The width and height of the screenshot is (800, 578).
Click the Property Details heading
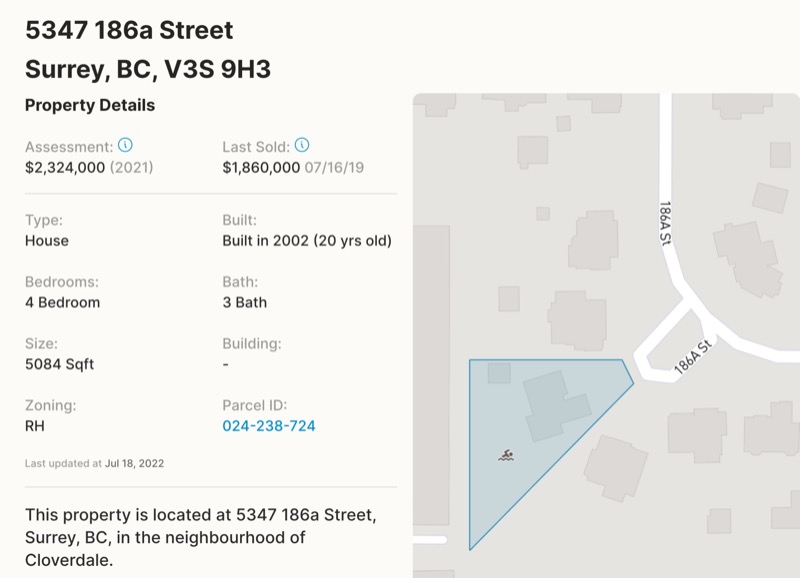90,105
